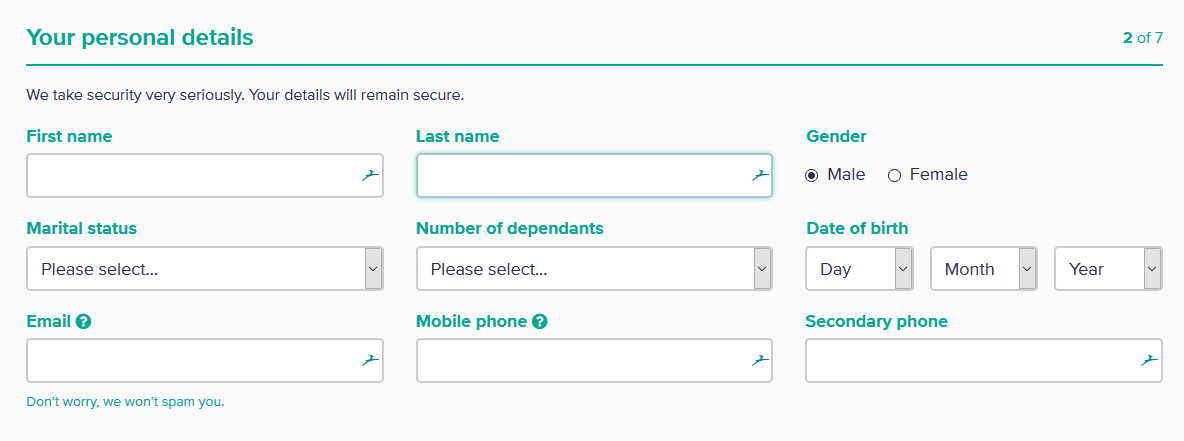Click autofill icon in Mobile phone field
Viewport: 1184px width, 441px height.
760,361
